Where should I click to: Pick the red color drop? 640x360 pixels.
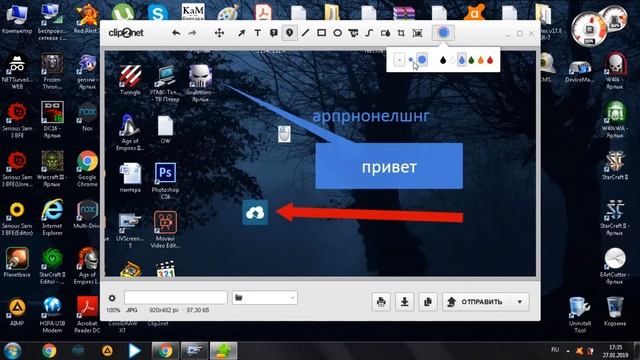(x=490, y=60)
